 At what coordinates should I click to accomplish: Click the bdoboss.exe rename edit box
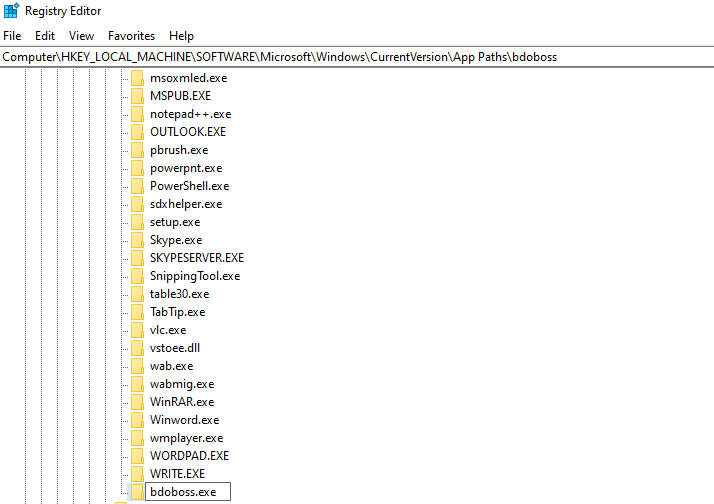(x=188, y=492)
